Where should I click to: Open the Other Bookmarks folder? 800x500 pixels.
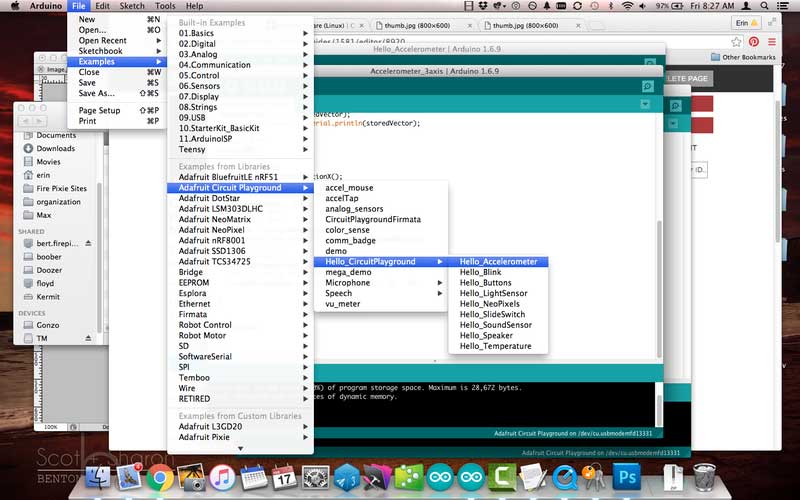[x=745, y=57]
